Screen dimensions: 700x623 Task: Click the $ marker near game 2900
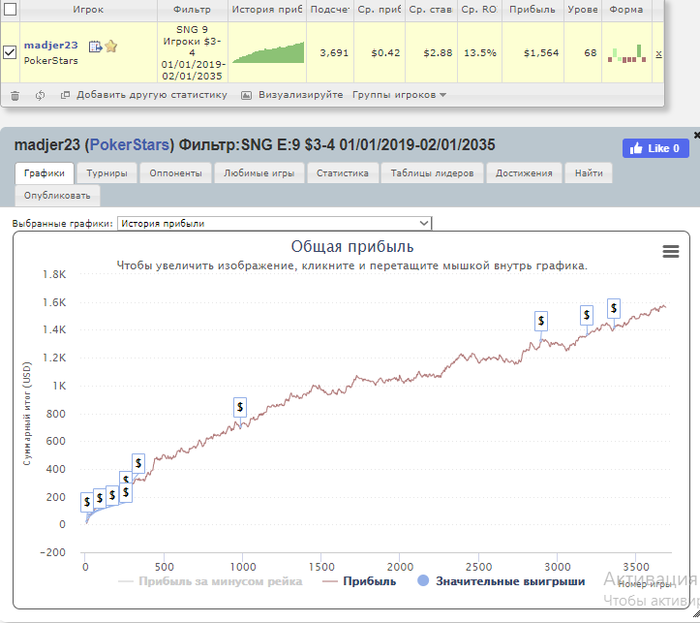541,321
